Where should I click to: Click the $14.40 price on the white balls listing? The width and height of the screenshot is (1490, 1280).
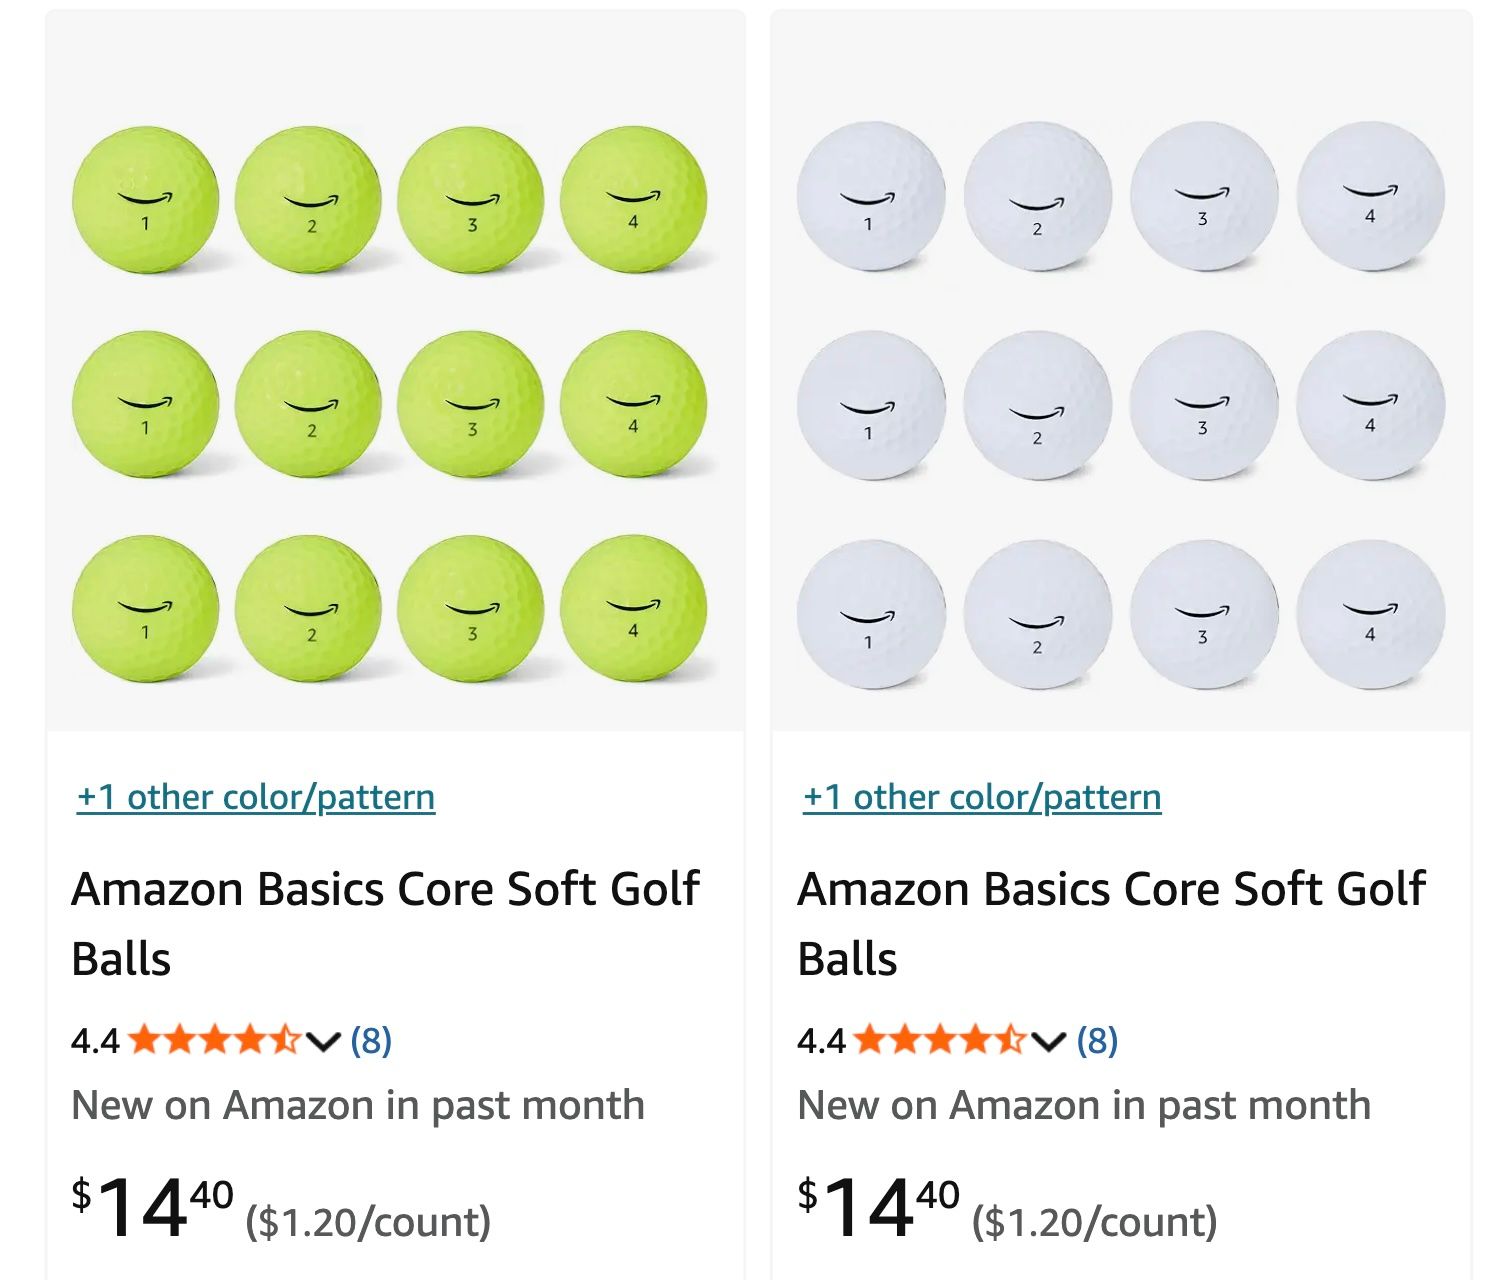point(879,1207)
